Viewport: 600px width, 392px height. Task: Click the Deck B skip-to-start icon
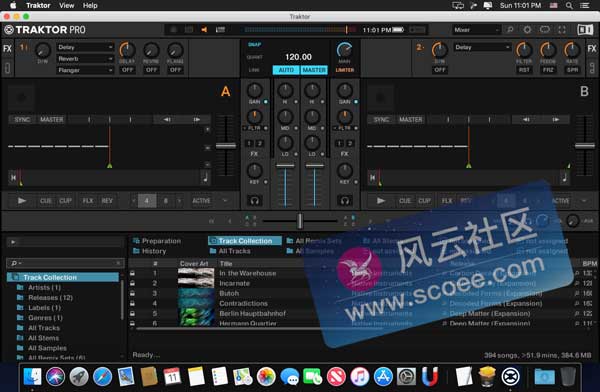[373, 177]
